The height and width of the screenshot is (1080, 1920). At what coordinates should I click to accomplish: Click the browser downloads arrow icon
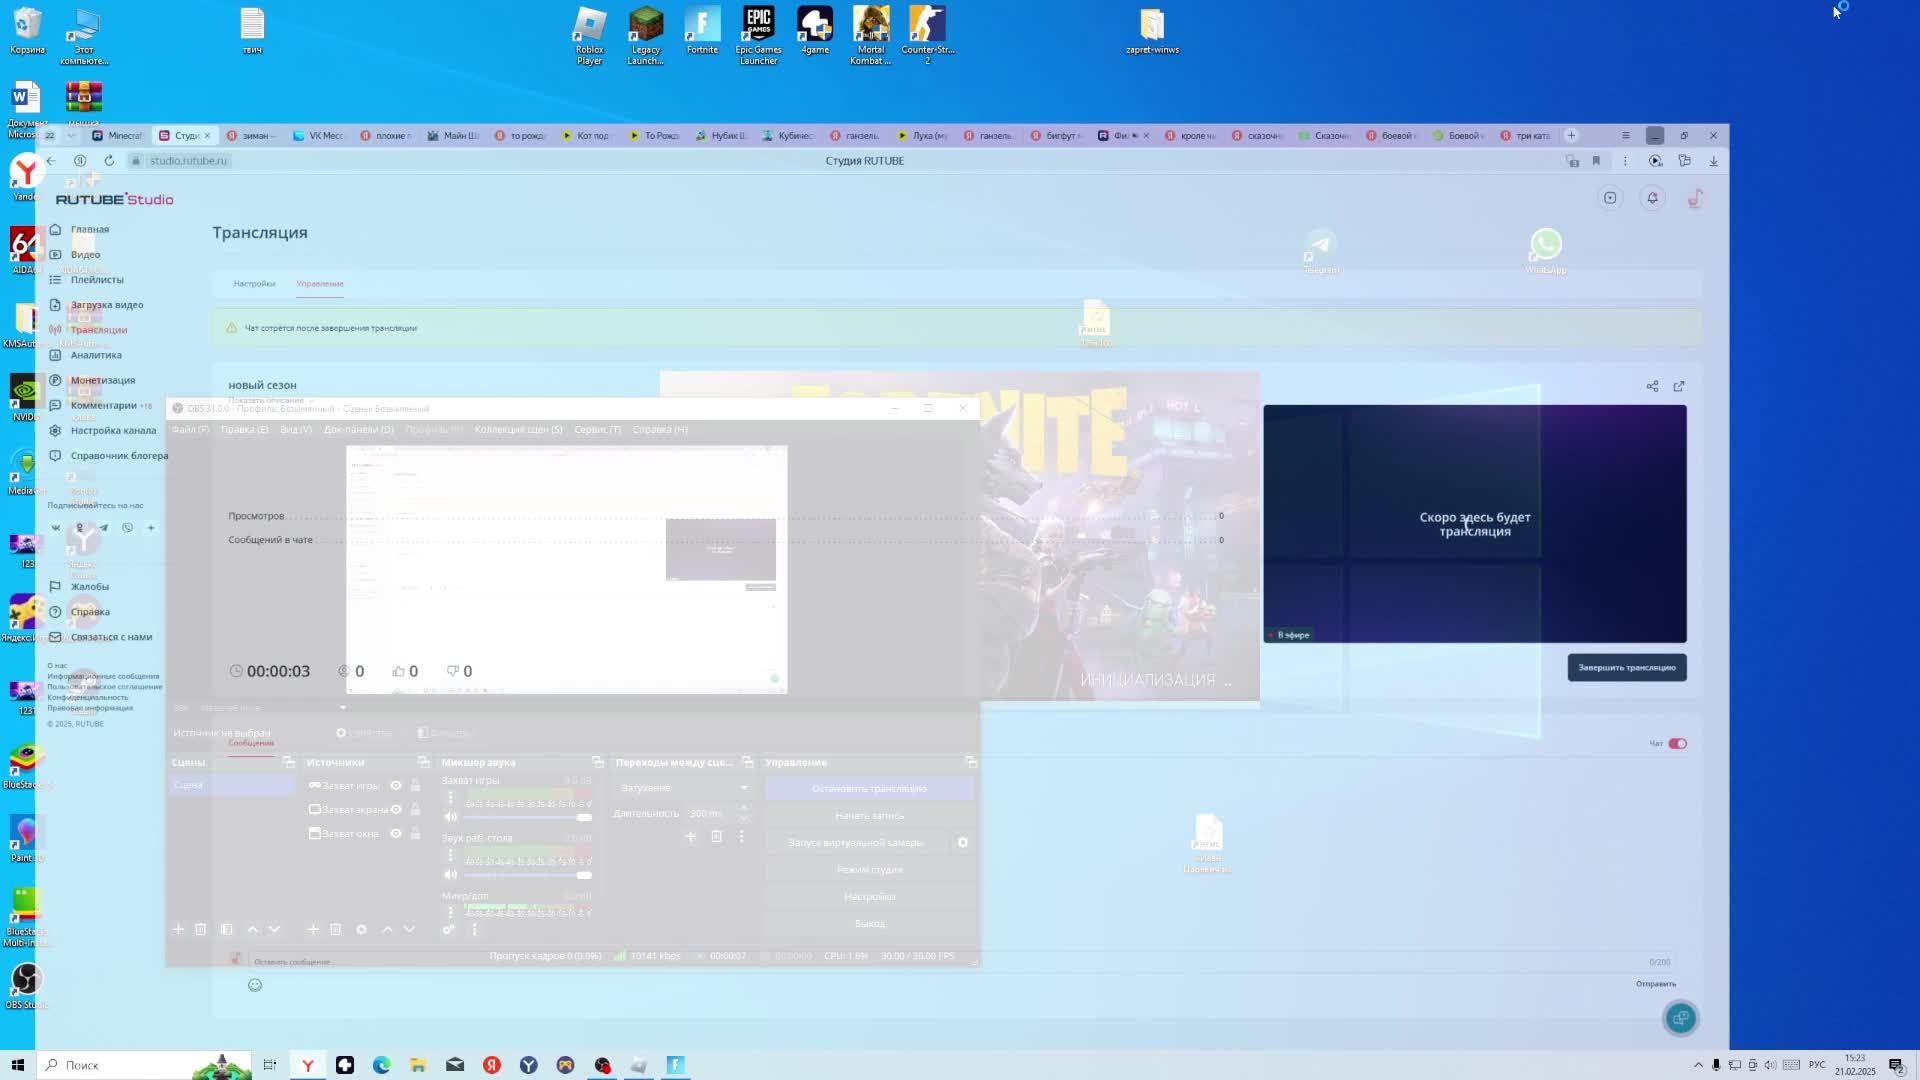click(x=1713, y=161)
